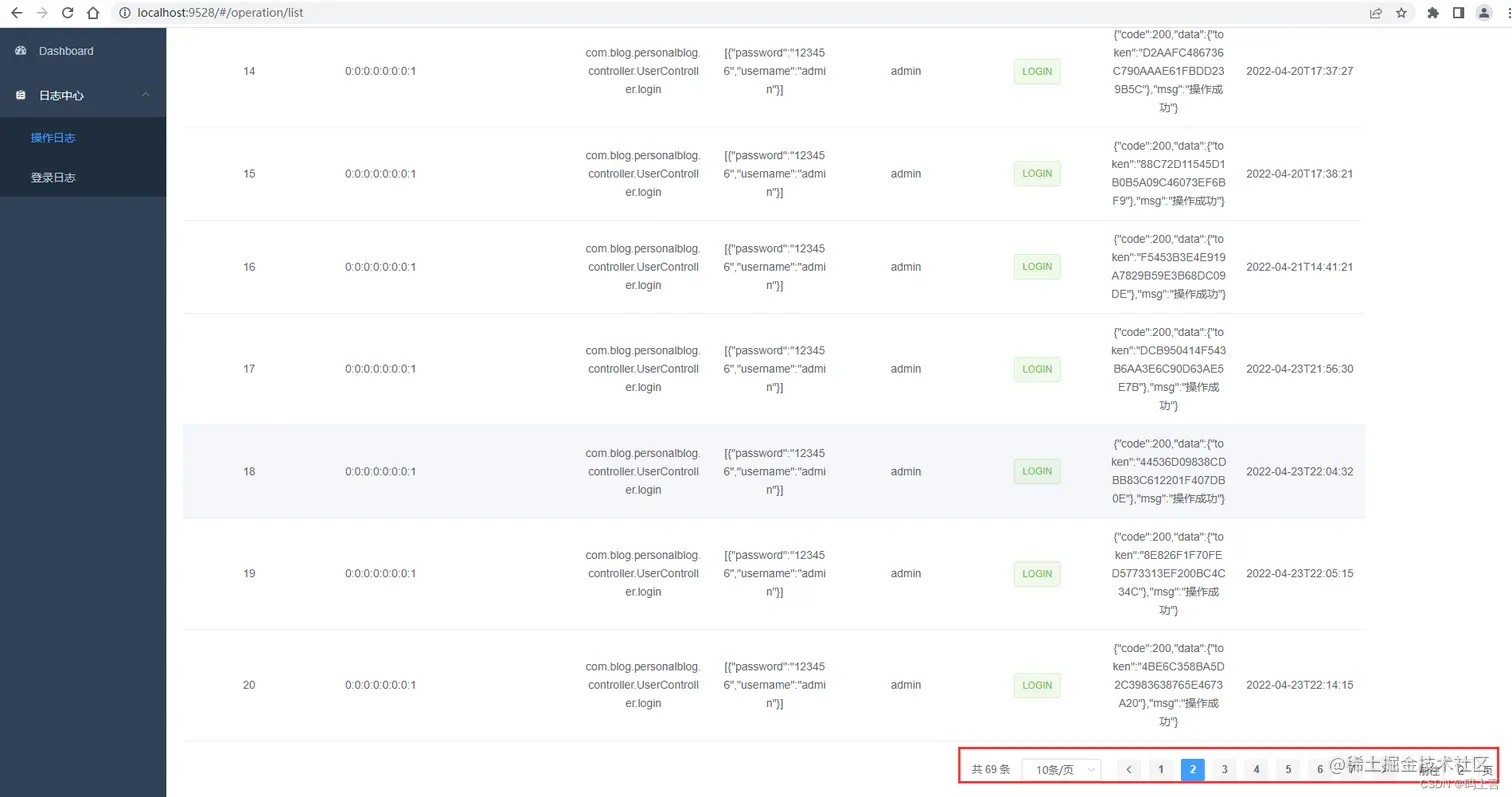This screenshot has height=797, width=1512.
Task: Click timestamp 2022-04-21T14:41:21
Action: [1299, 267]
